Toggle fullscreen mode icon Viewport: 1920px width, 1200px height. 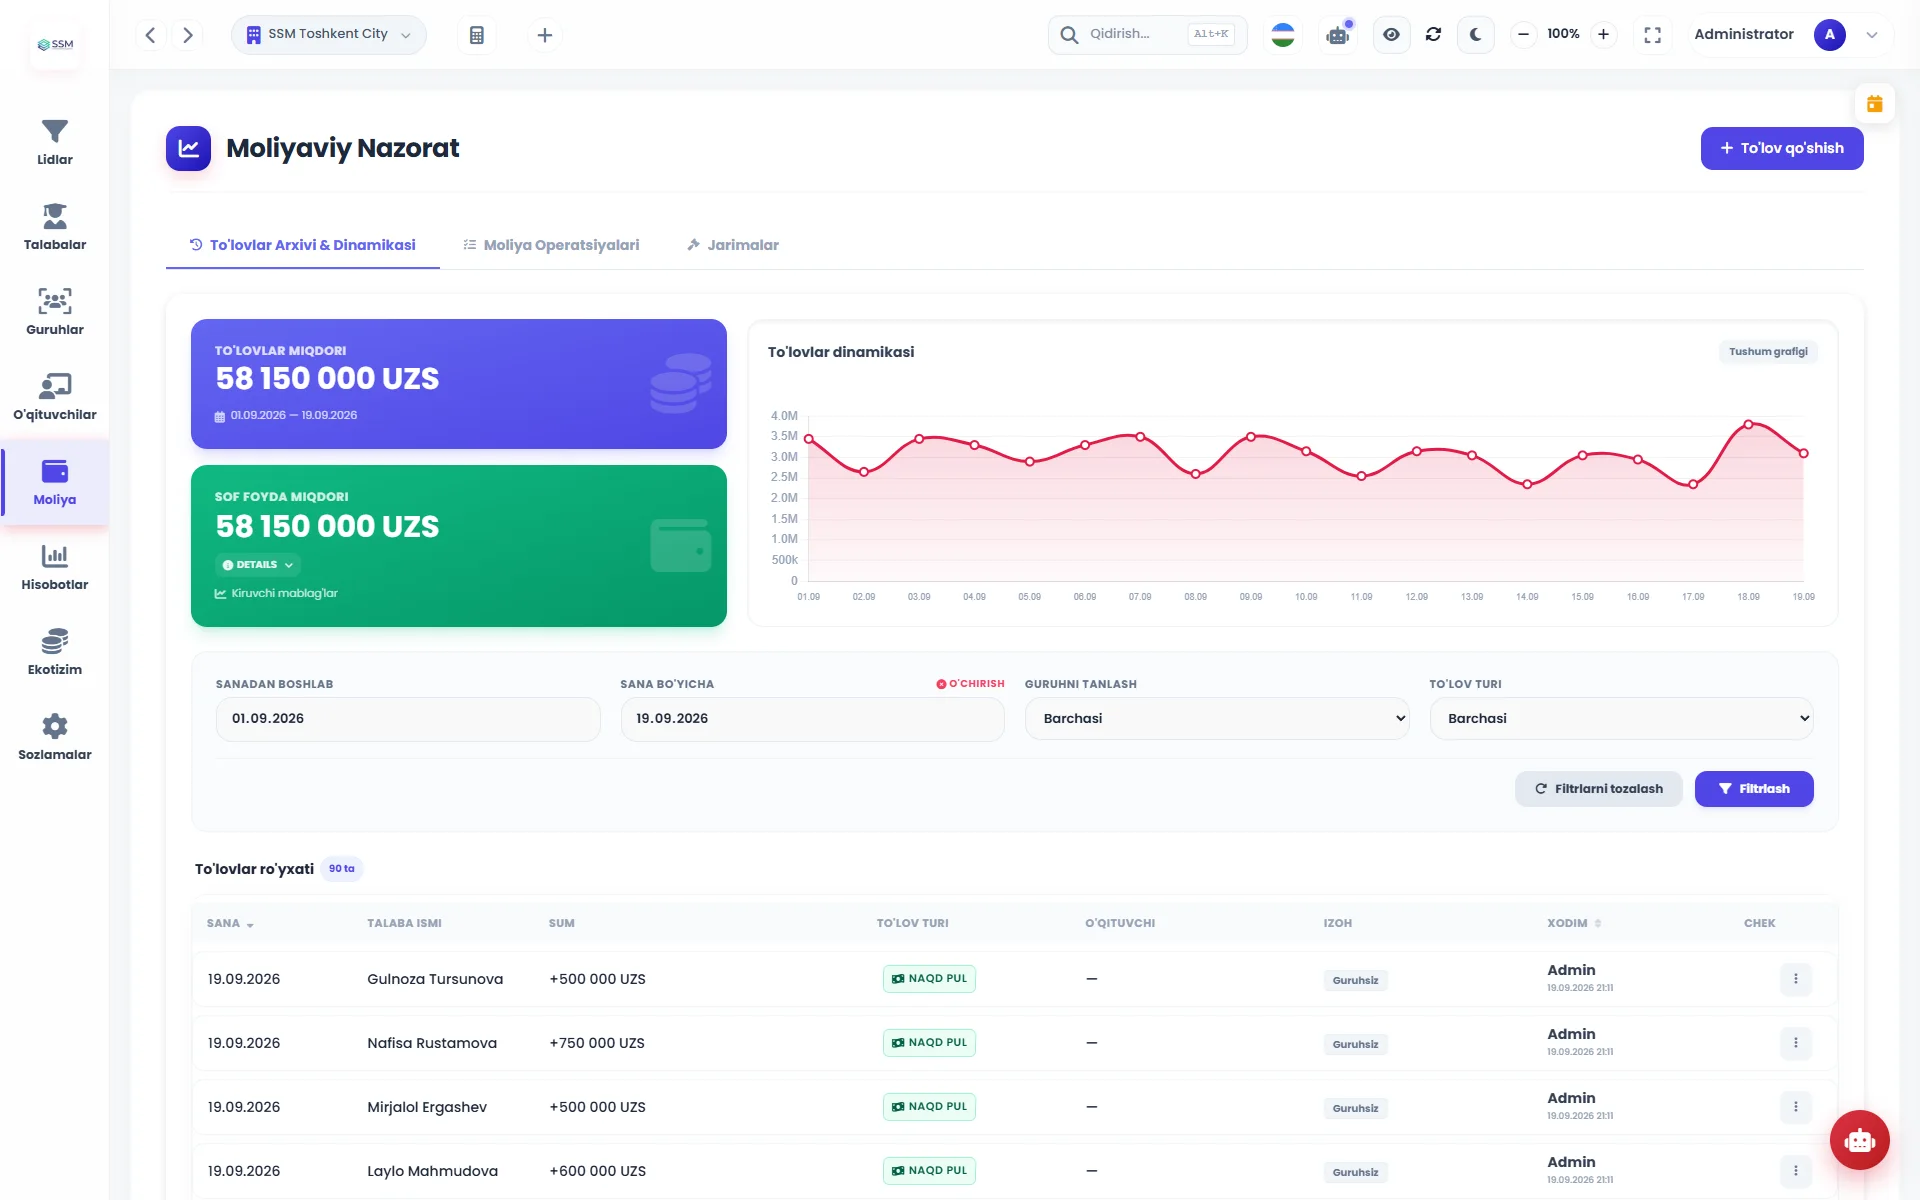click(1652, 35)
